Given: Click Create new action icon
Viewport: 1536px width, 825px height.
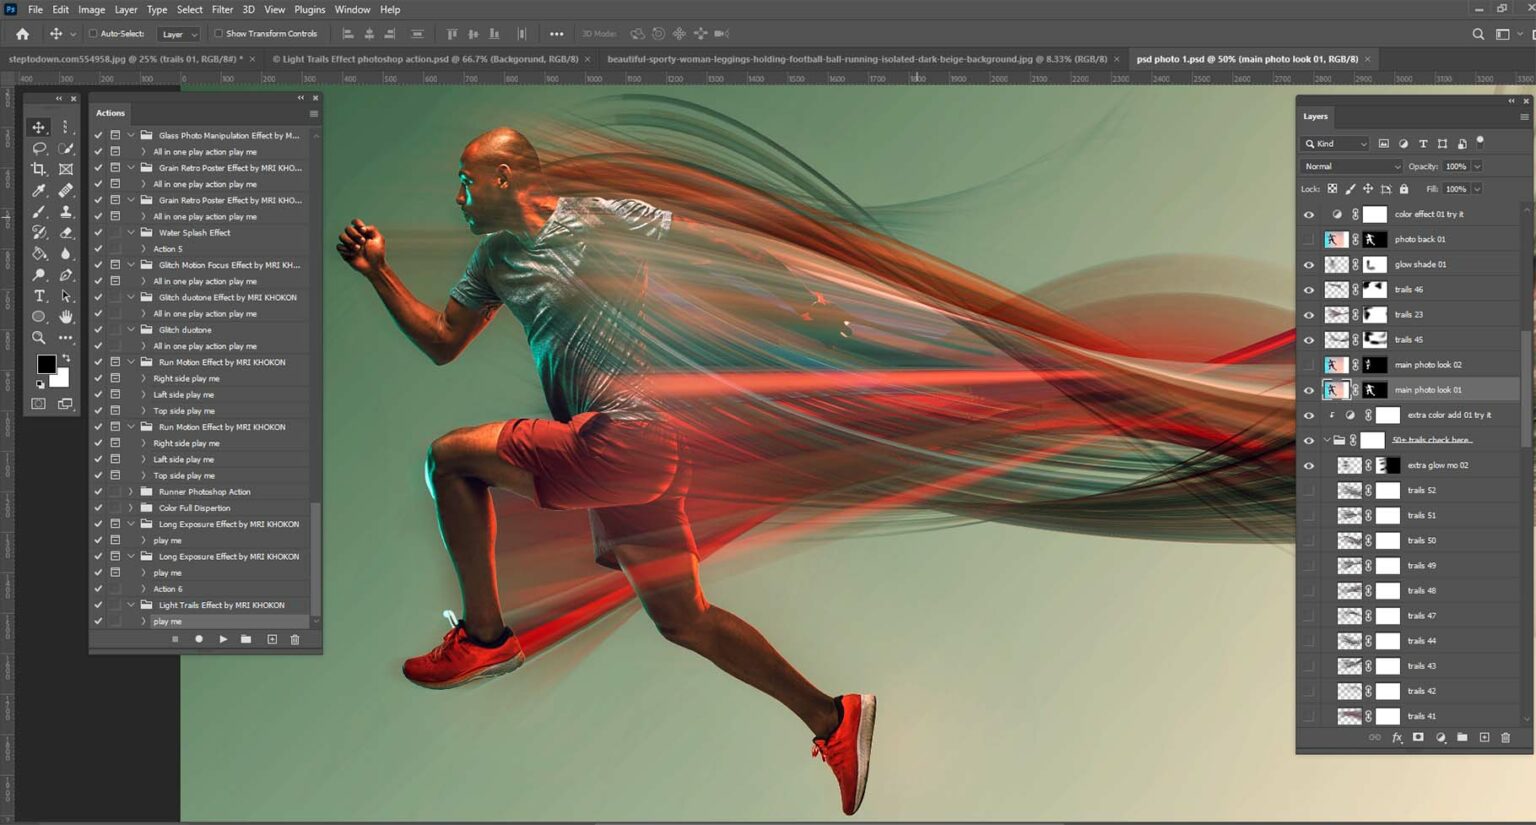Looking at the screenshot, I should pos(271,639).
